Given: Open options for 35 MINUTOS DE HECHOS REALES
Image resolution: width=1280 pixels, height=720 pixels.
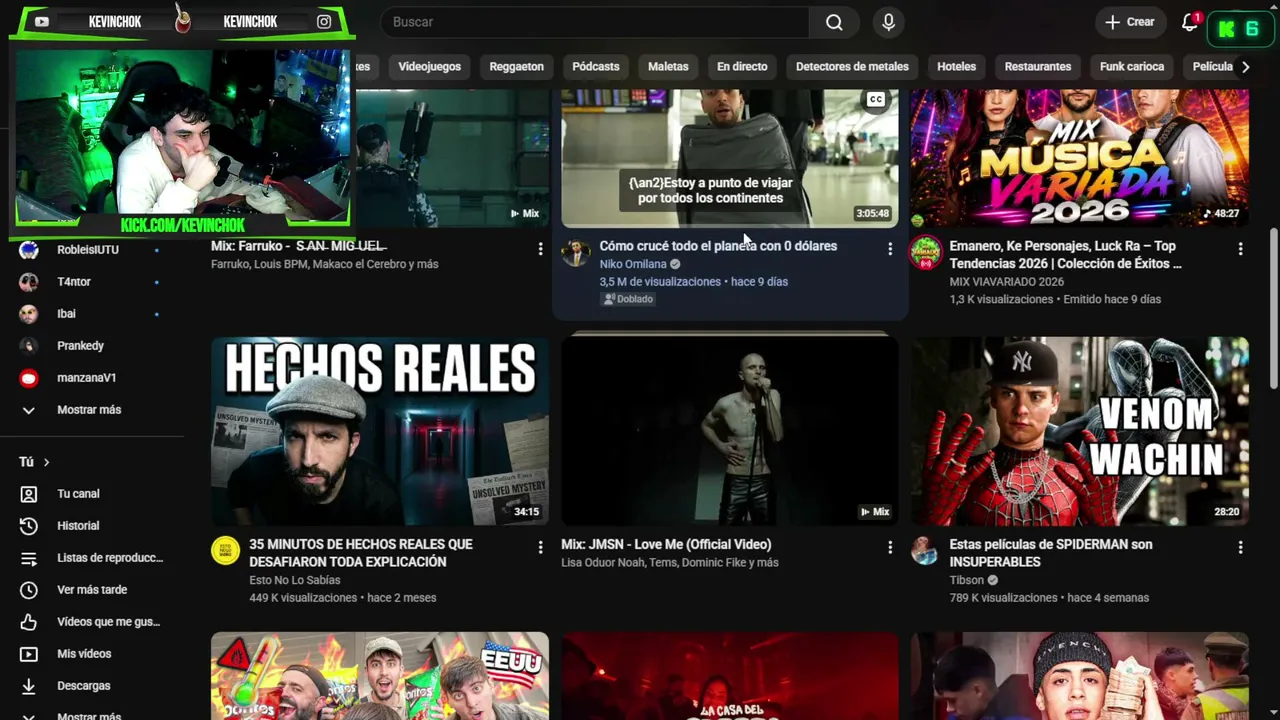Looking at the screenshot, I should 540,547.
